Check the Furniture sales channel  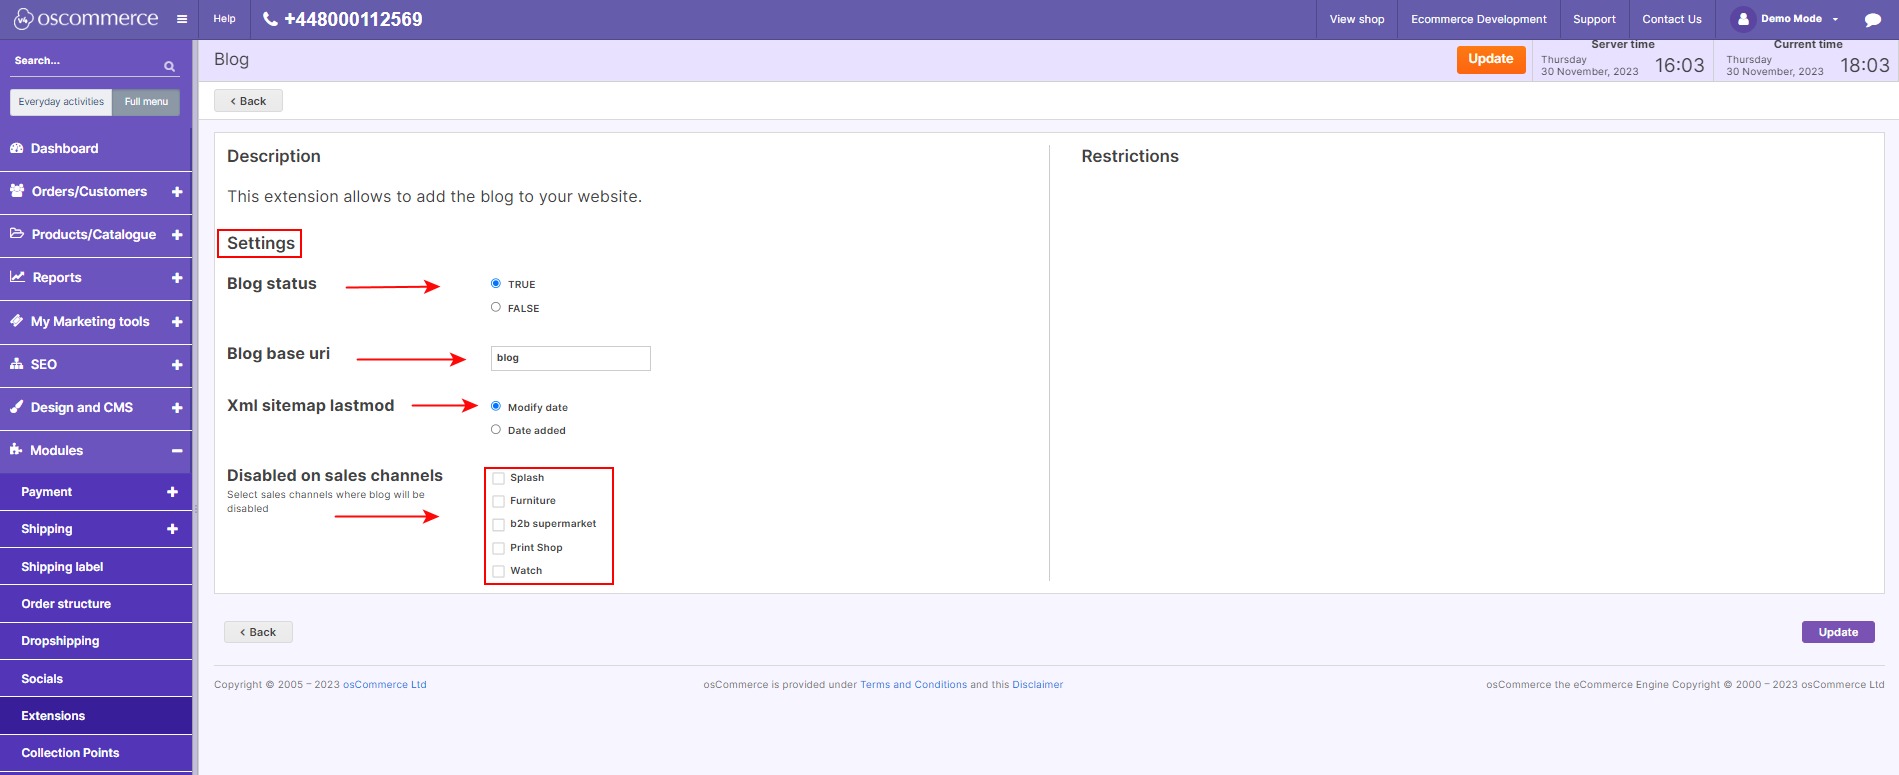pyautogui.click(x=499, y=501)
